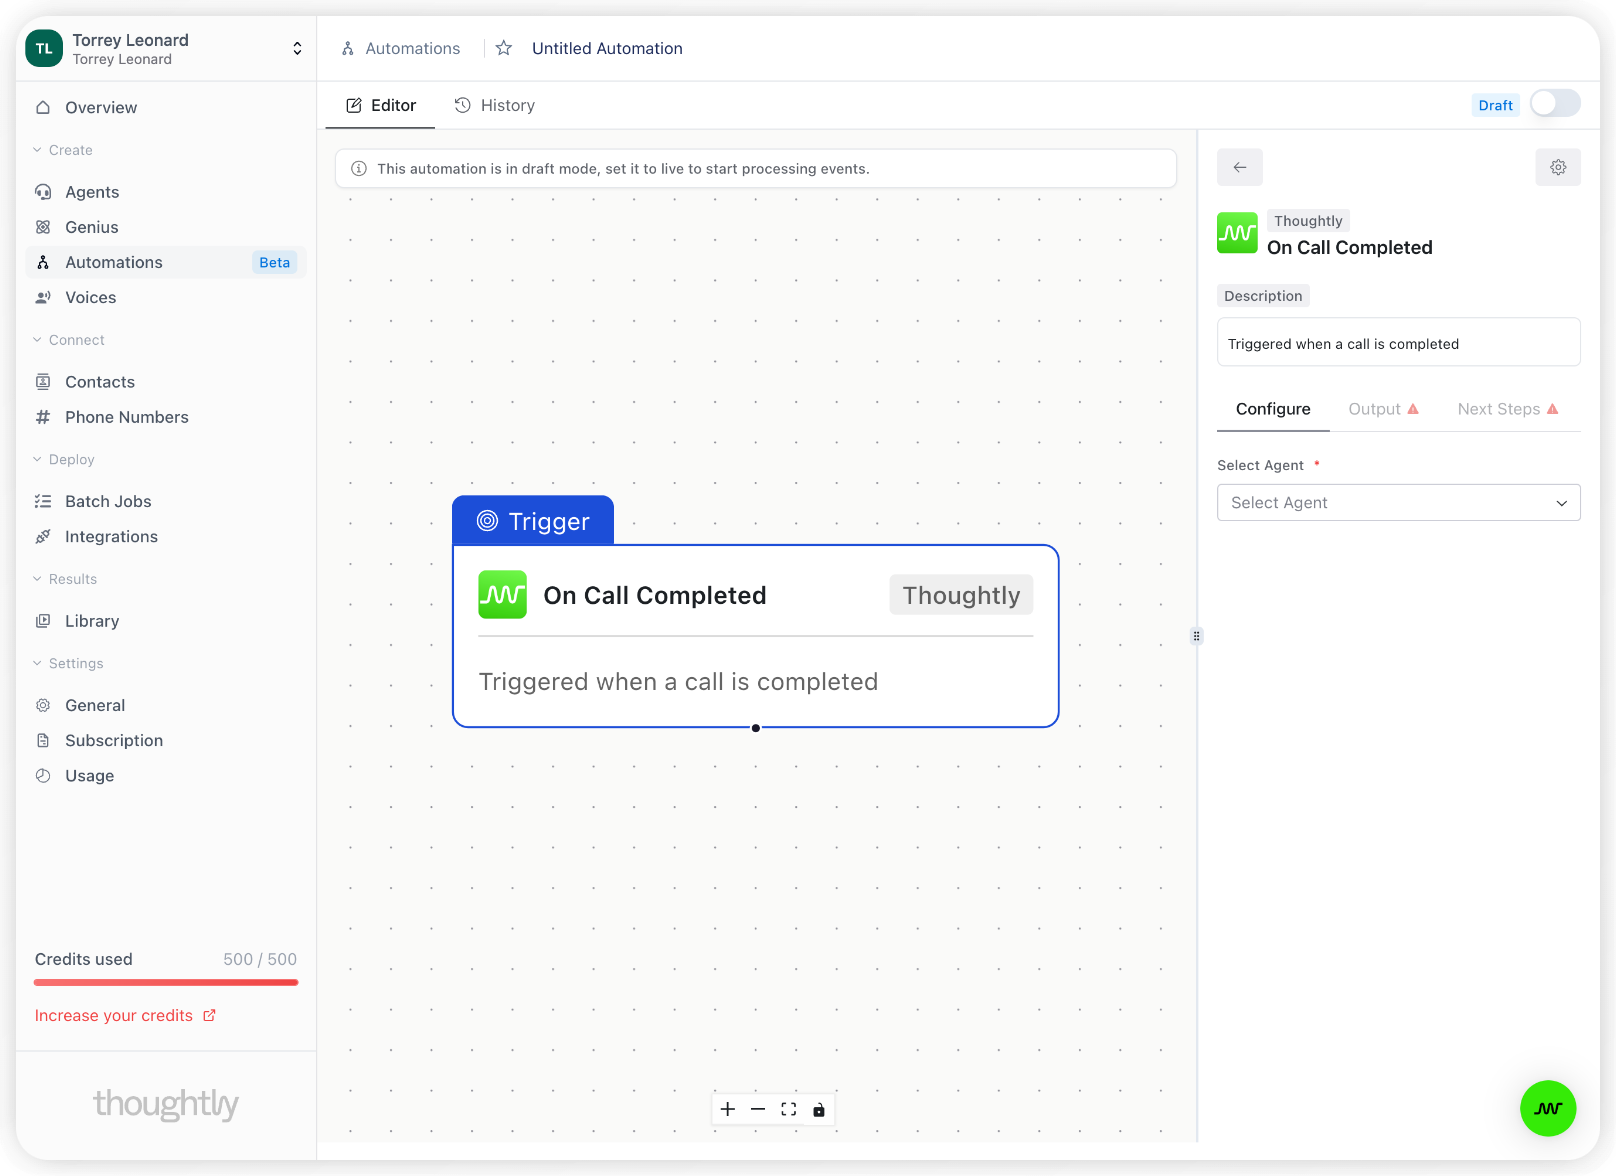Select the Next Steps tab
Viewport: 1616px width, 1176px height.
tap(1508, 409)
